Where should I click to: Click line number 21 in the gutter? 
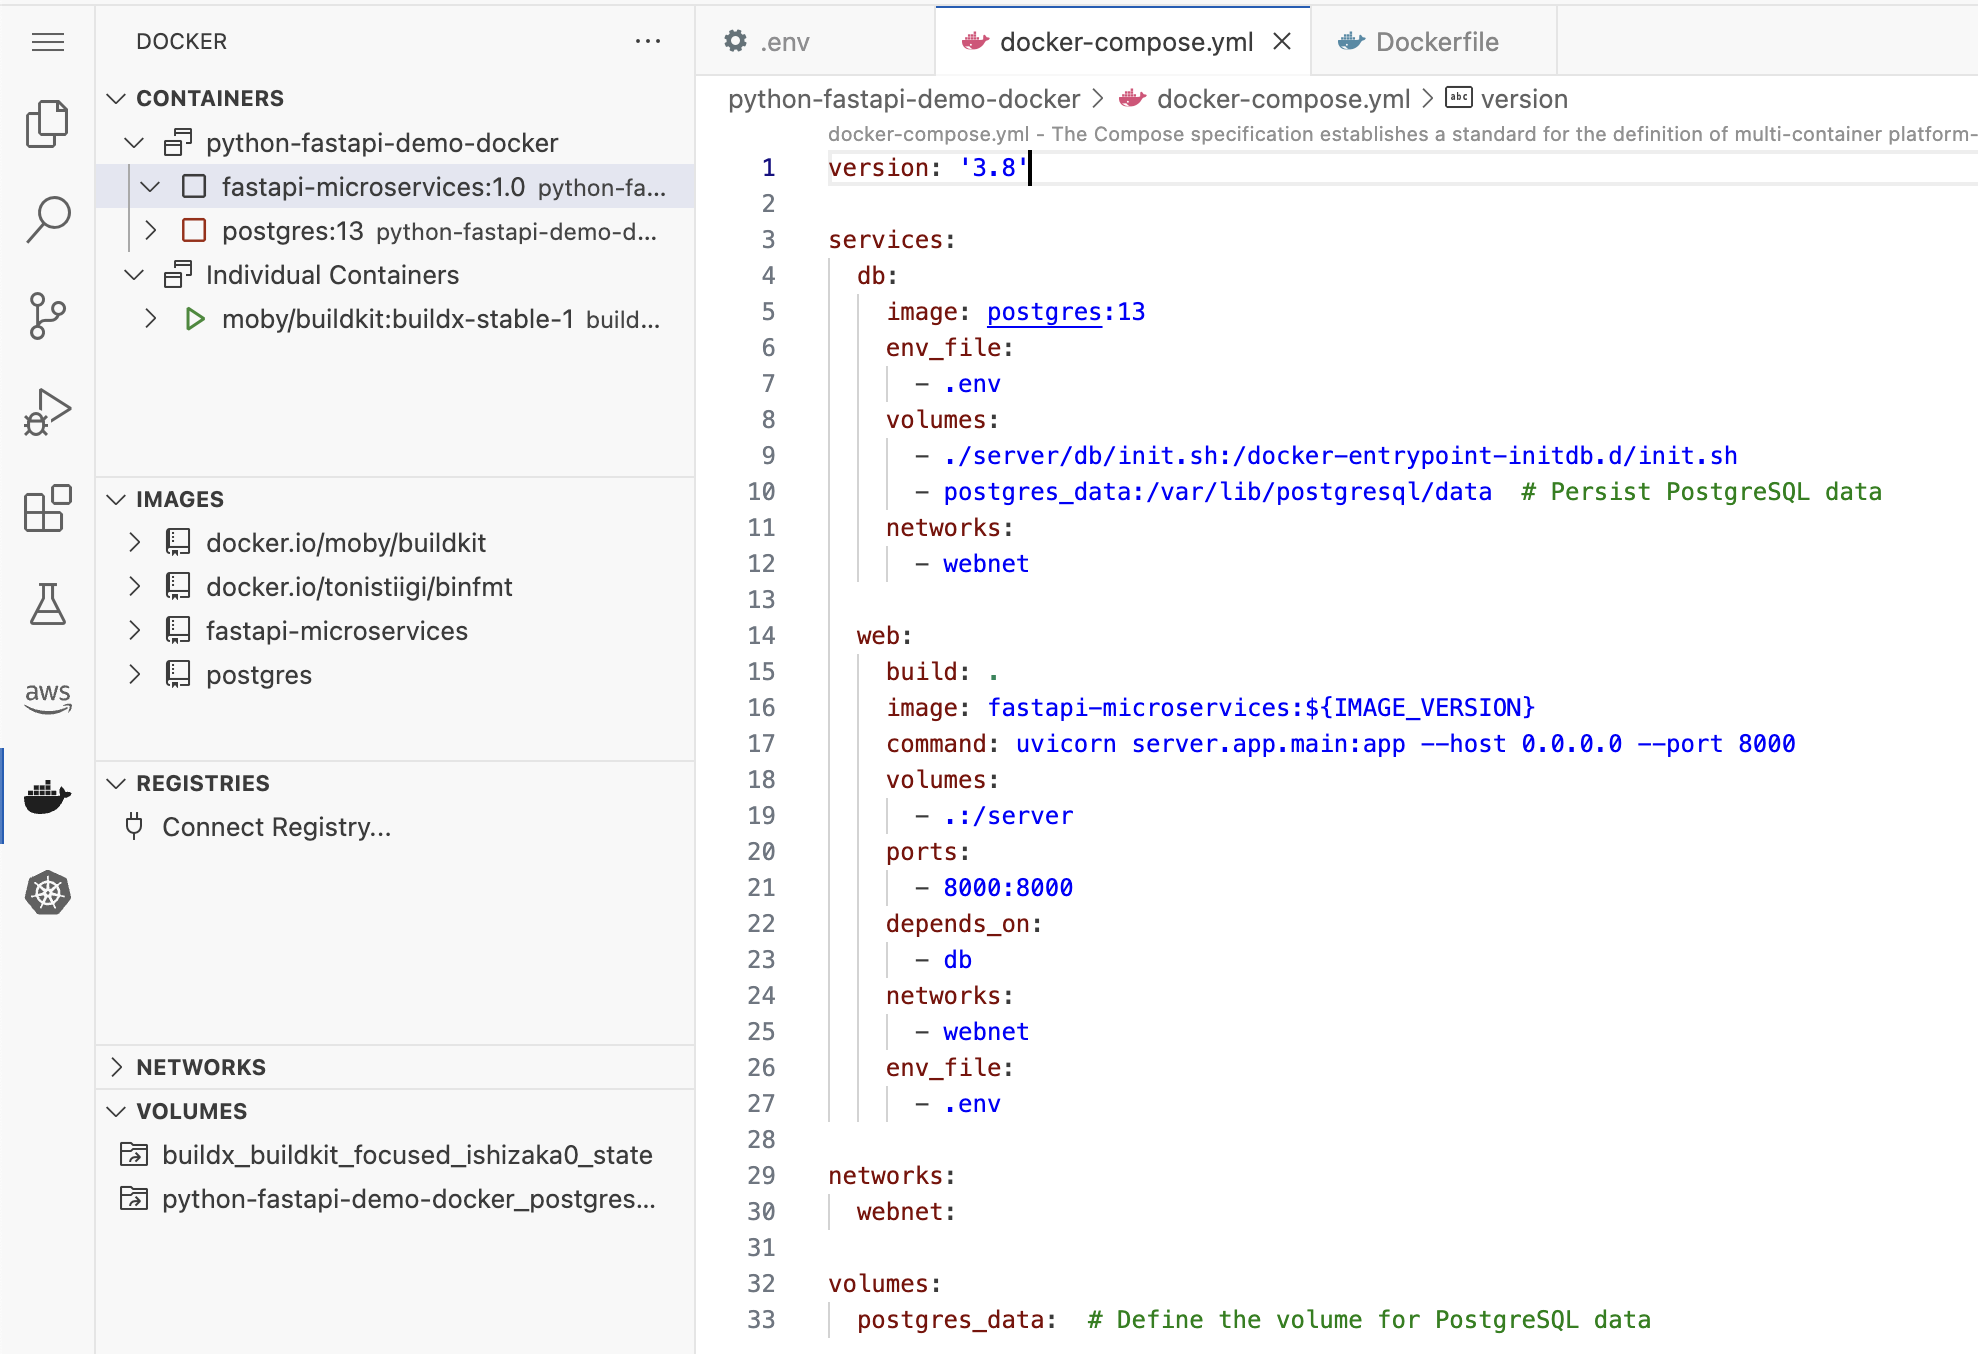pyautogui.click(x=761, y=888)
